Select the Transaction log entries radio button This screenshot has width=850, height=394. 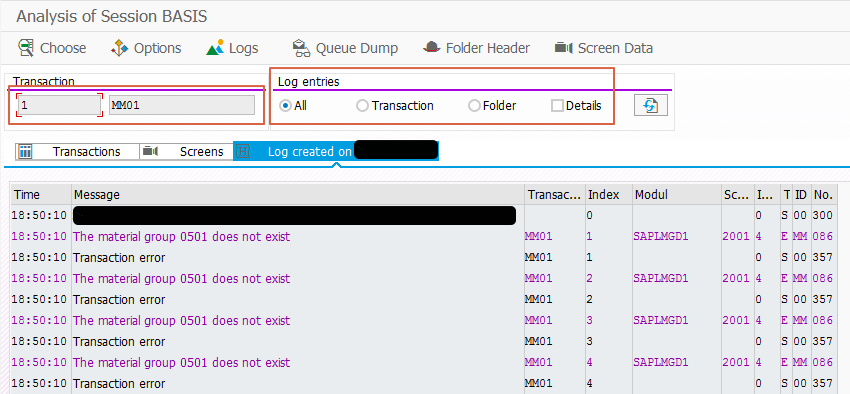[x=362, y=106]
